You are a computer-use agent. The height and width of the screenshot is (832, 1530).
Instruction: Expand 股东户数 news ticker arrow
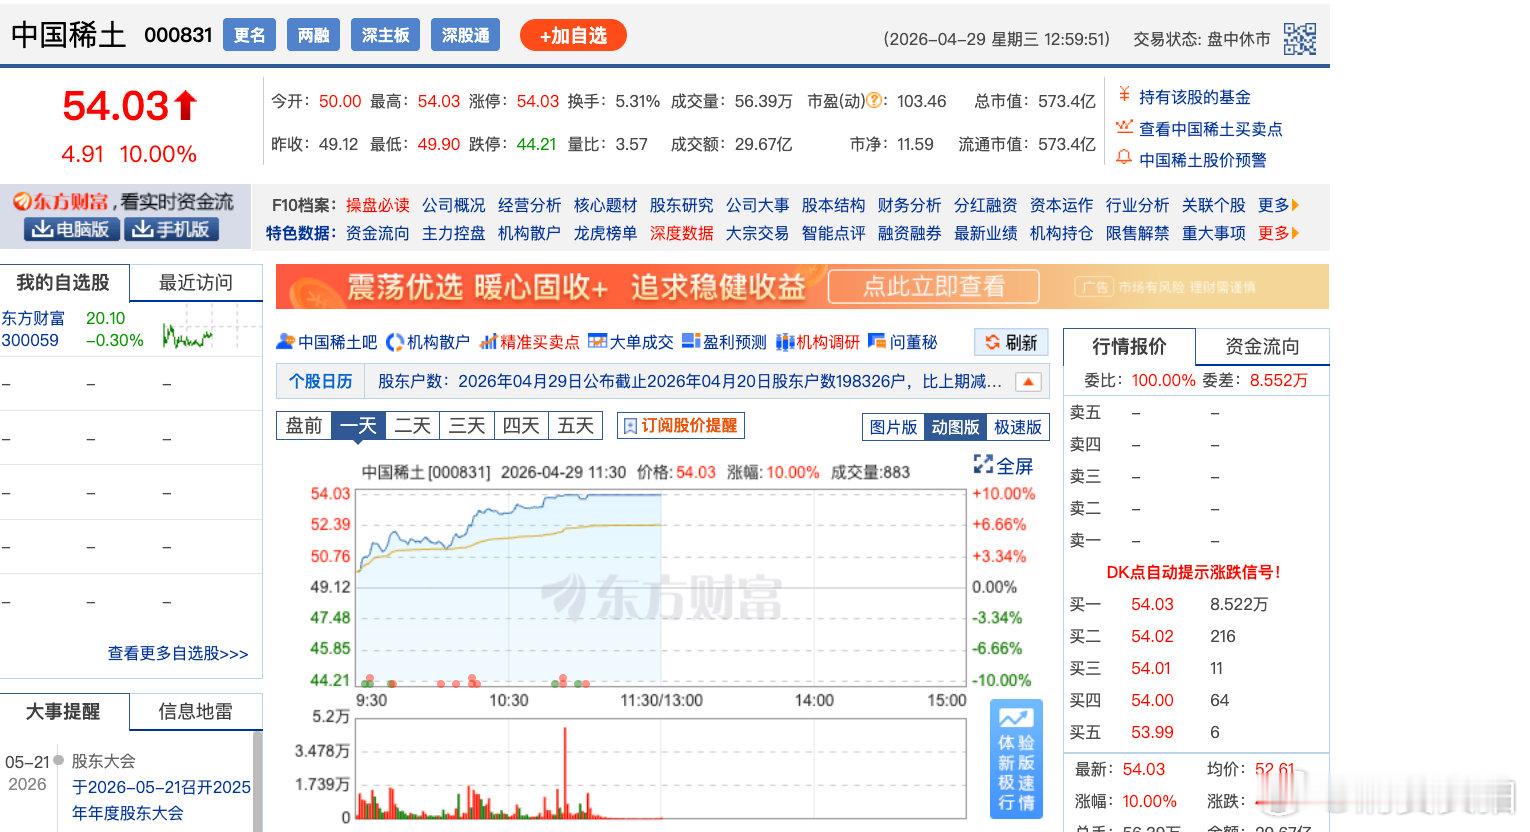1028,381
